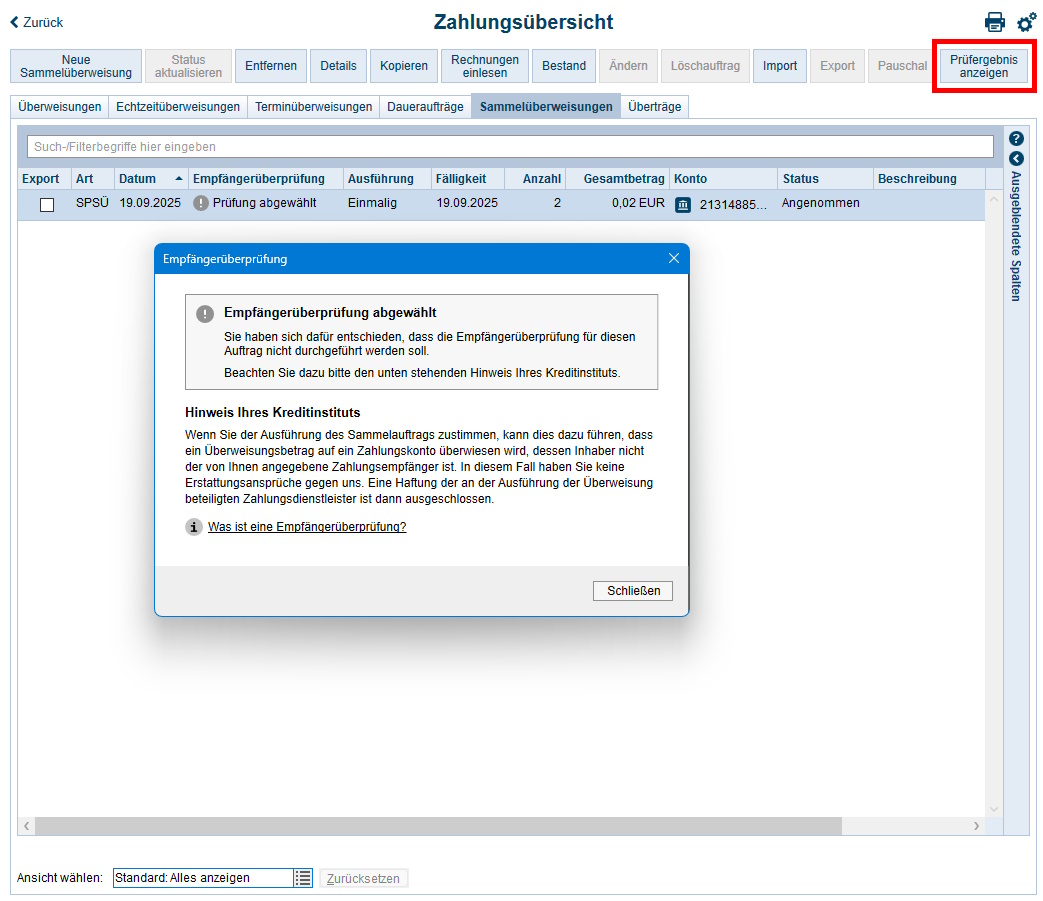
Task: Click the info icon beside the Empfängerüberprüfung link
Action: [x=193, y=526]
